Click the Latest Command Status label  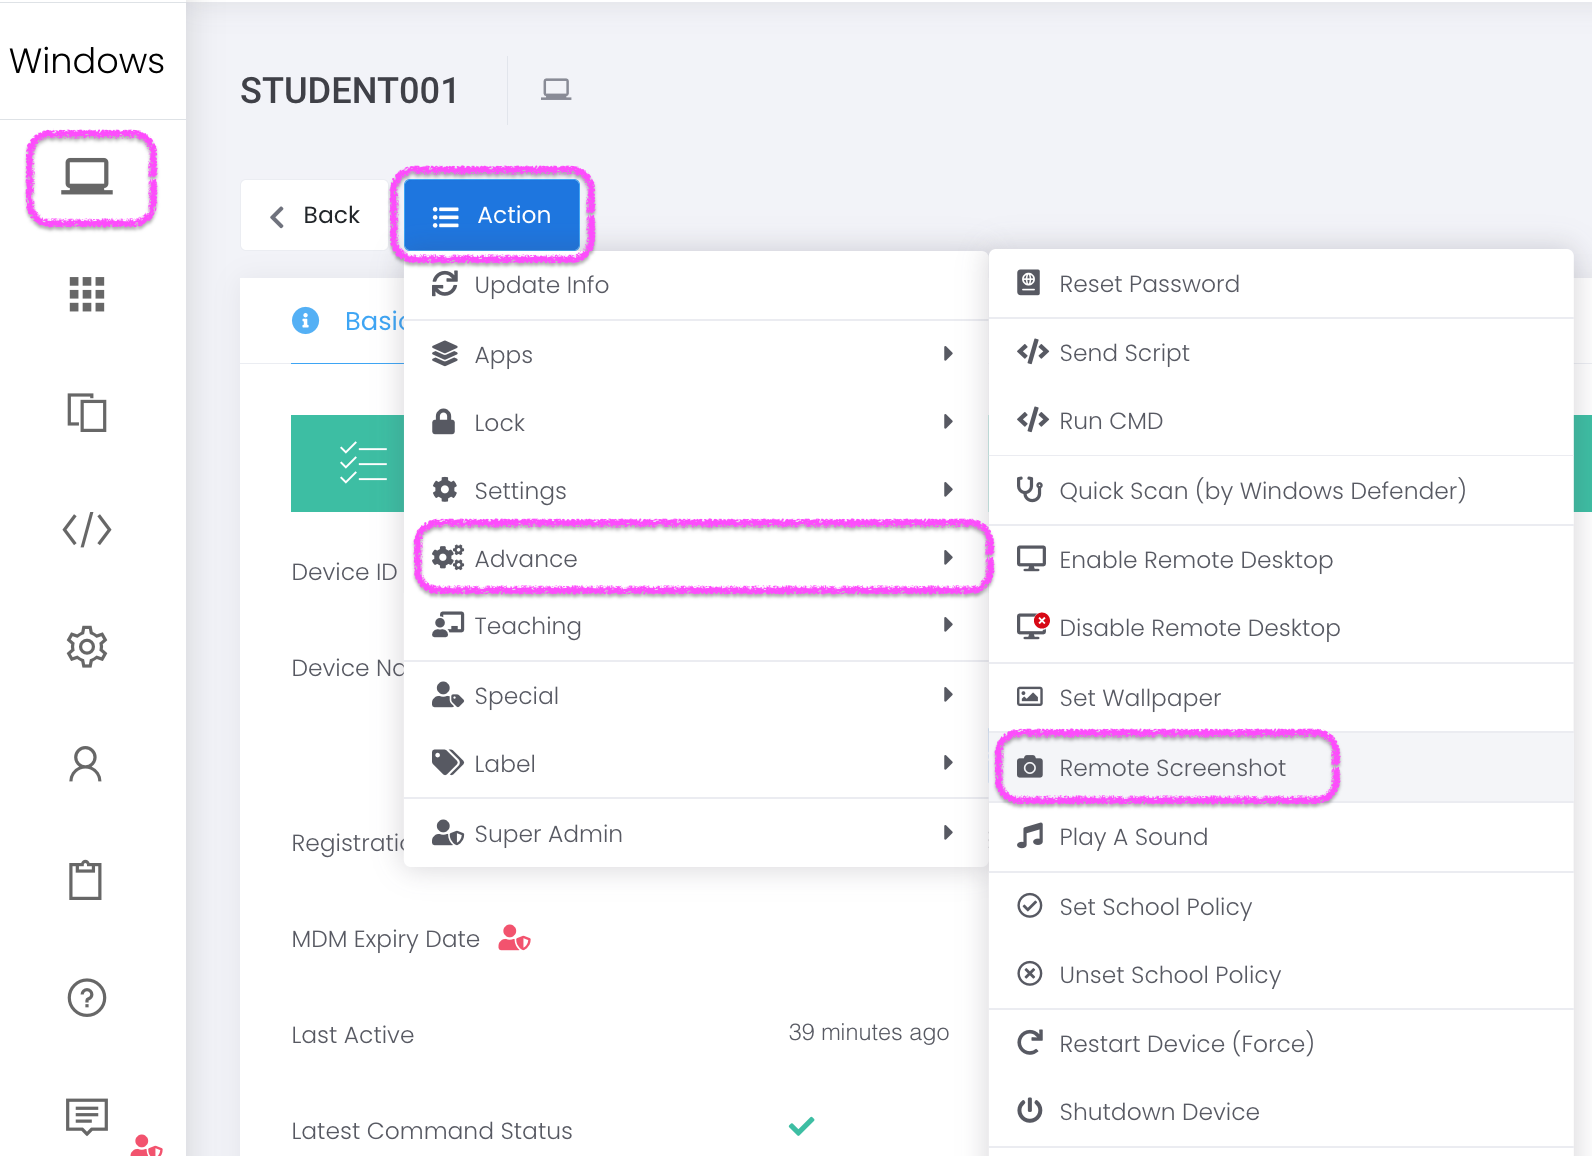click(432, 1131)
